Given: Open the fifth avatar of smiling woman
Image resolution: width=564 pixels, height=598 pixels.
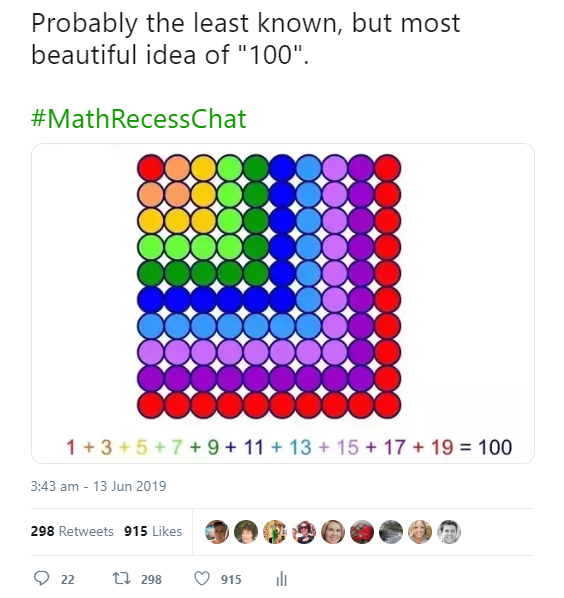Looking at the screenshot, I should [333, 532].
